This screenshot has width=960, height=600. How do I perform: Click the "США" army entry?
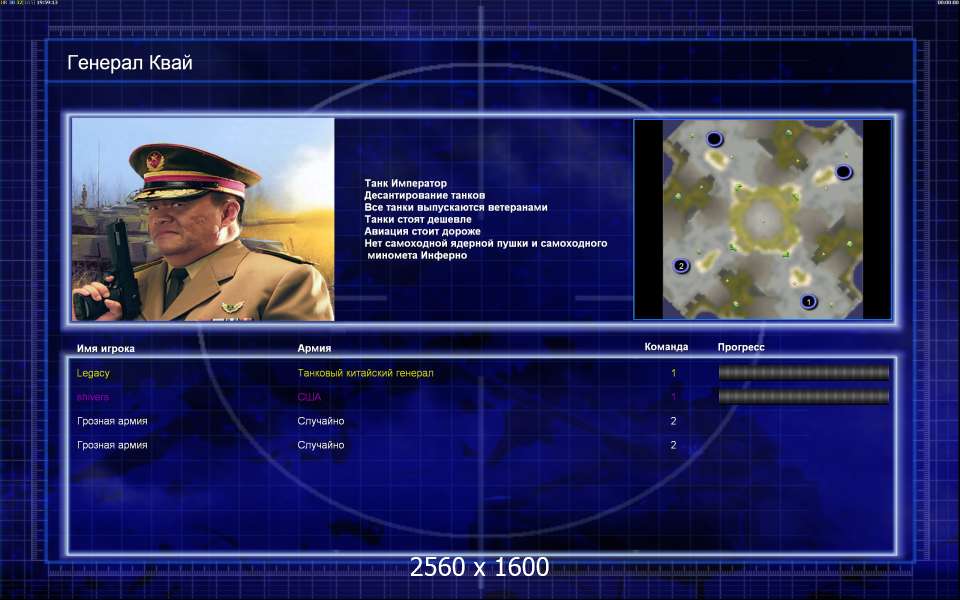pyautogui.click(x=309, y=397)
